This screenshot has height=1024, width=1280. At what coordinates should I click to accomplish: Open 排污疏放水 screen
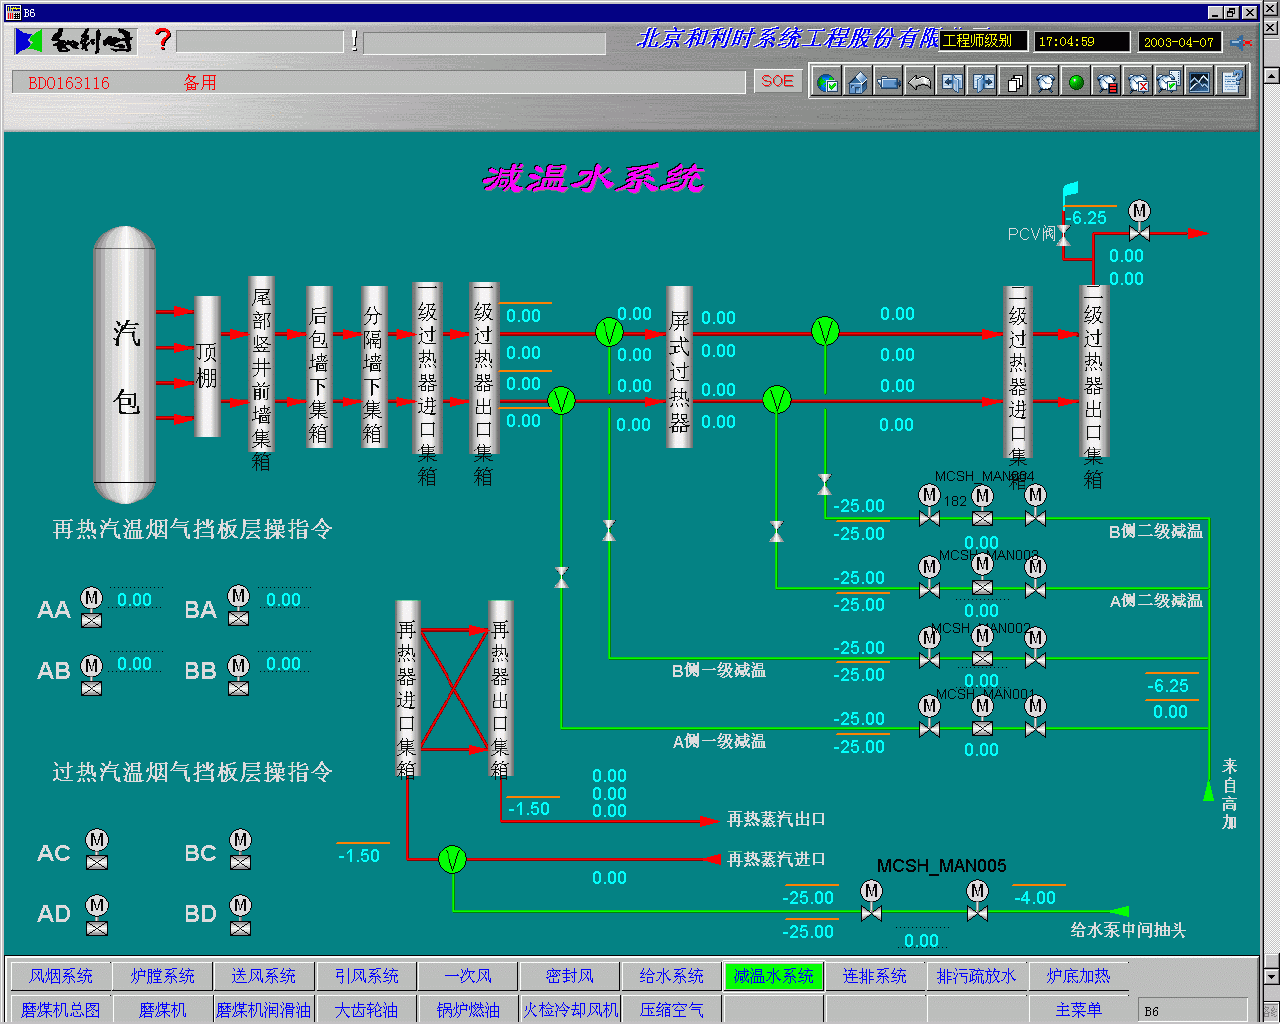(x=977, y=976)
